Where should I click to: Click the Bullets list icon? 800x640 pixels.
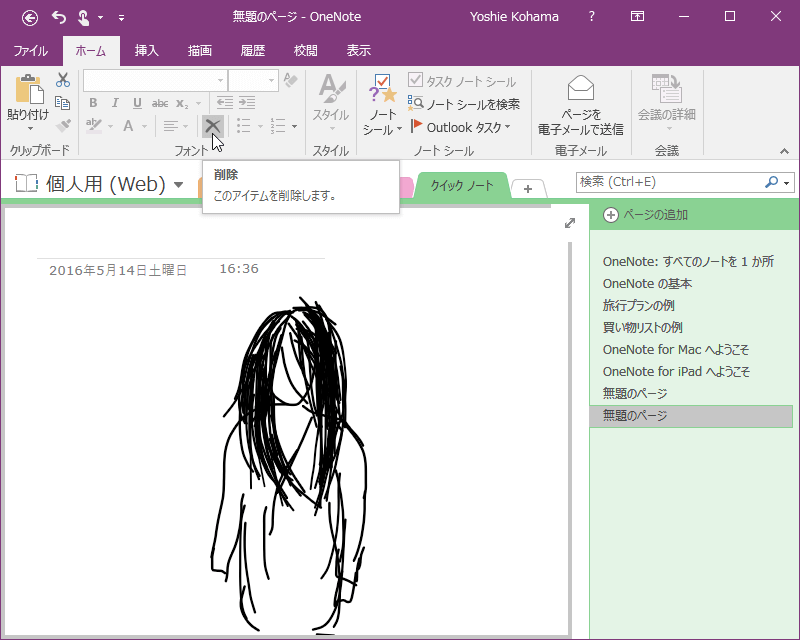(244, 126)
